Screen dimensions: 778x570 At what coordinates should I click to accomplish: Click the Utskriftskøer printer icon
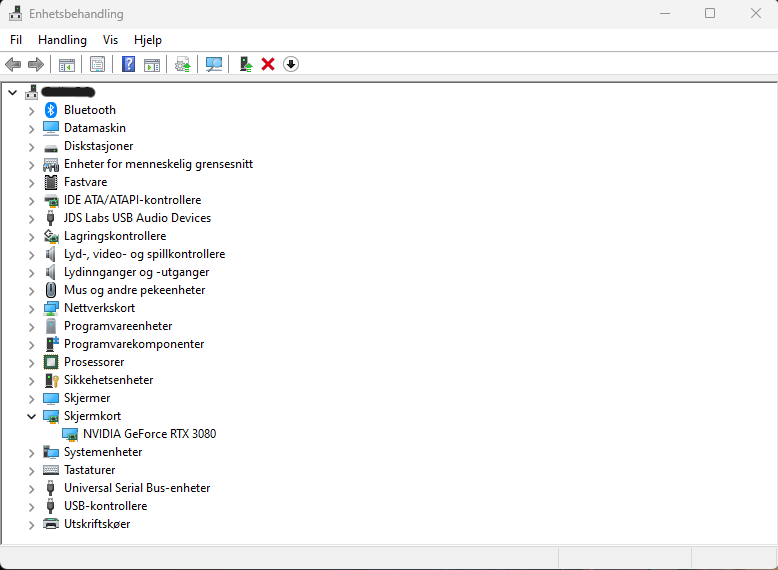(51, 524)
